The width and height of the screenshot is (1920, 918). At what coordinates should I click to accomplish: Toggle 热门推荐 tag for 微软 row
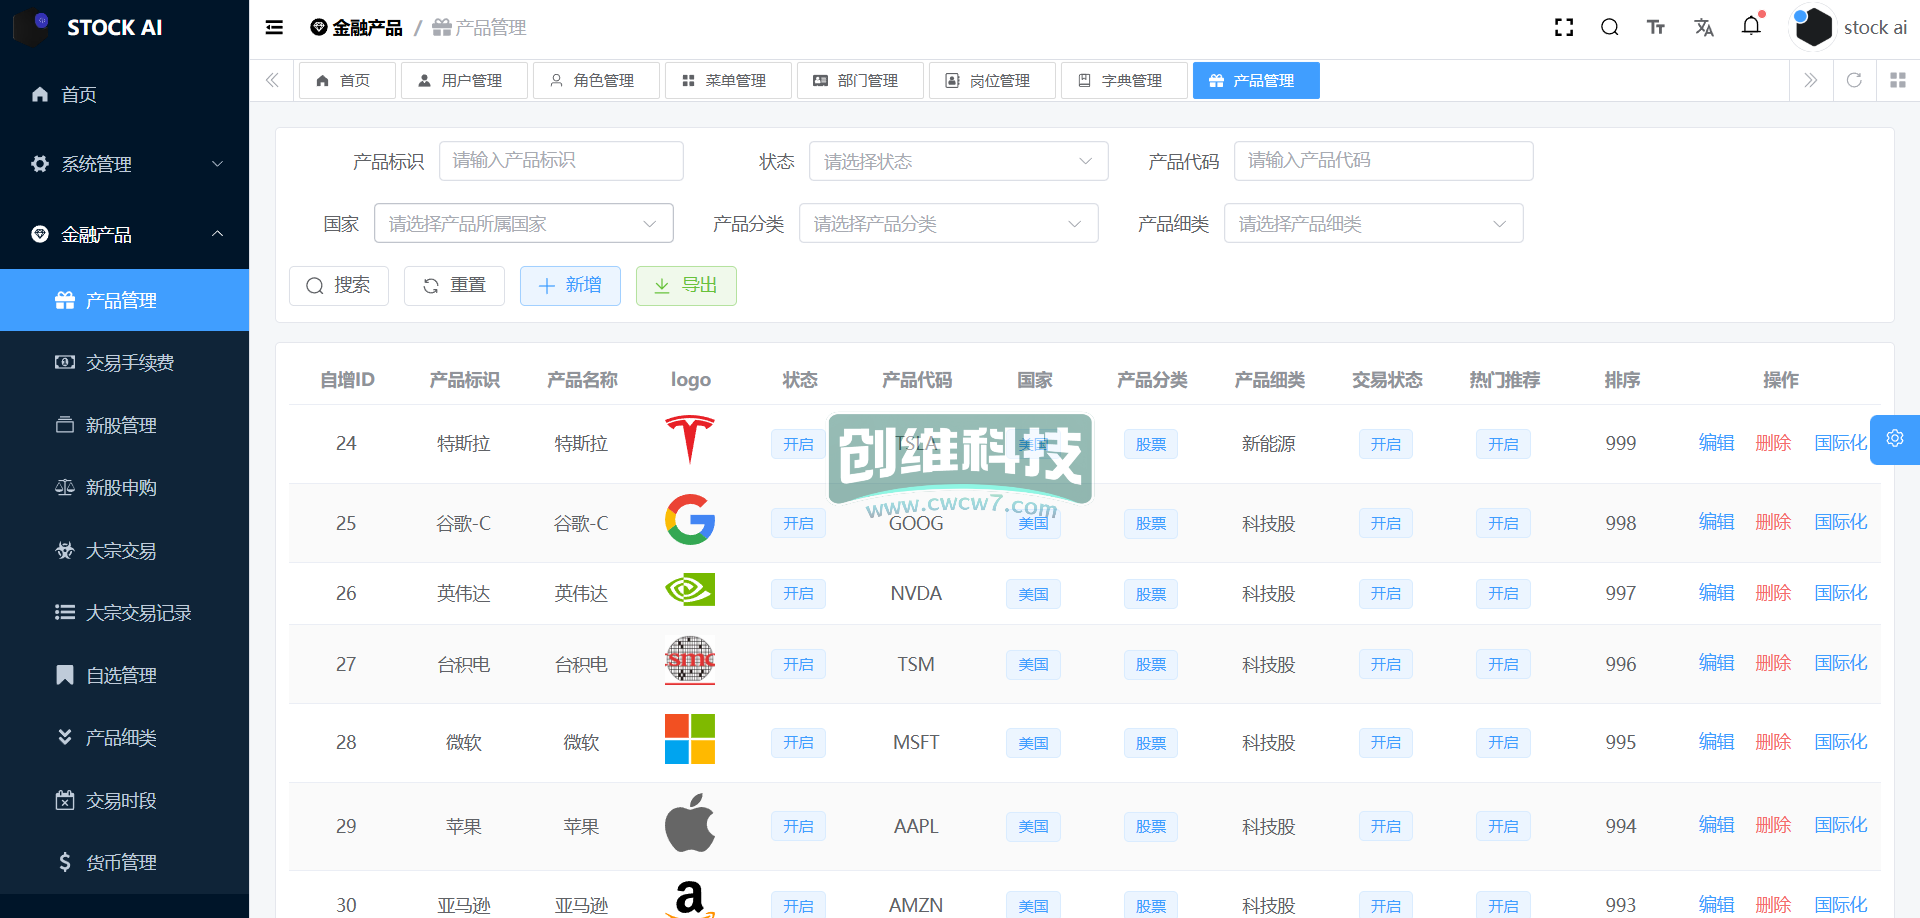click(1503, 743)
